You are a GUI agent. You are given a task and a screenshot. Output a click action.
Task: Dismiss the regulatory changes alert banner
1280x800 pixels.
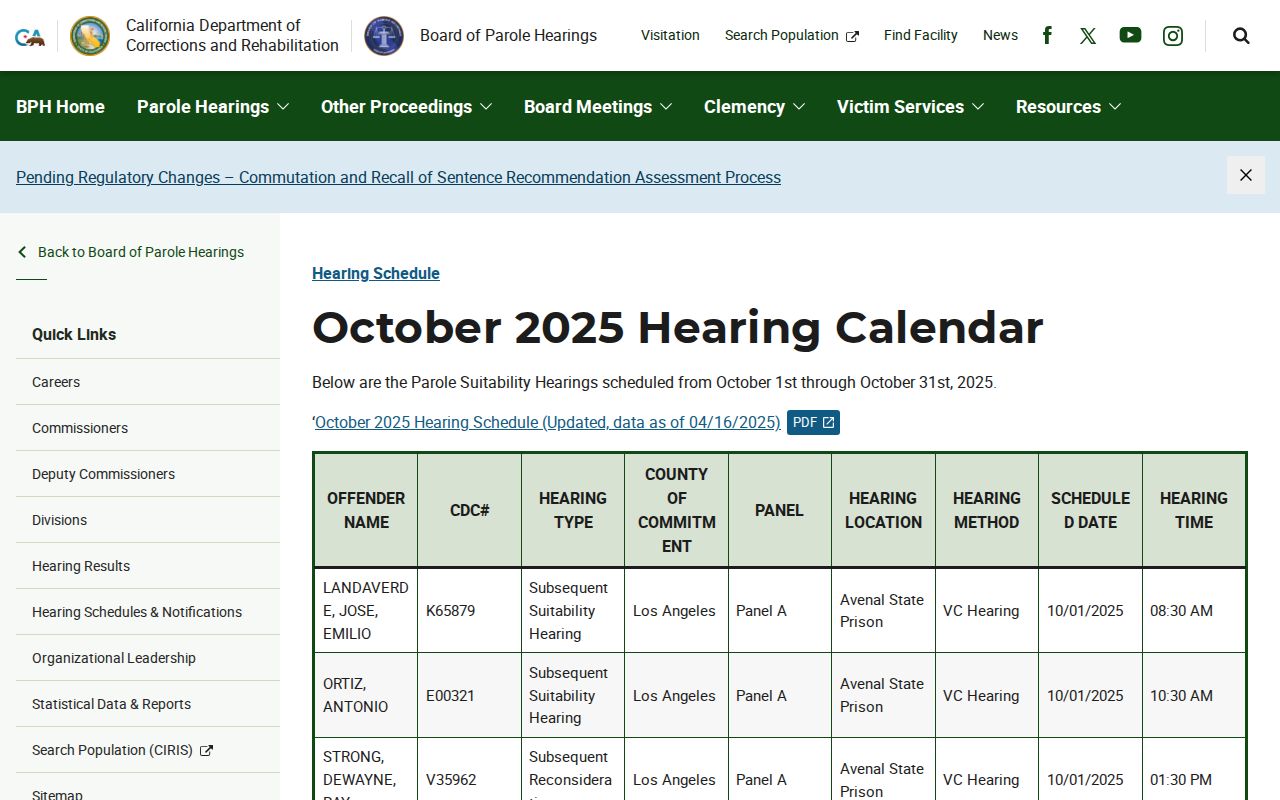click(x=1246, y=175)
